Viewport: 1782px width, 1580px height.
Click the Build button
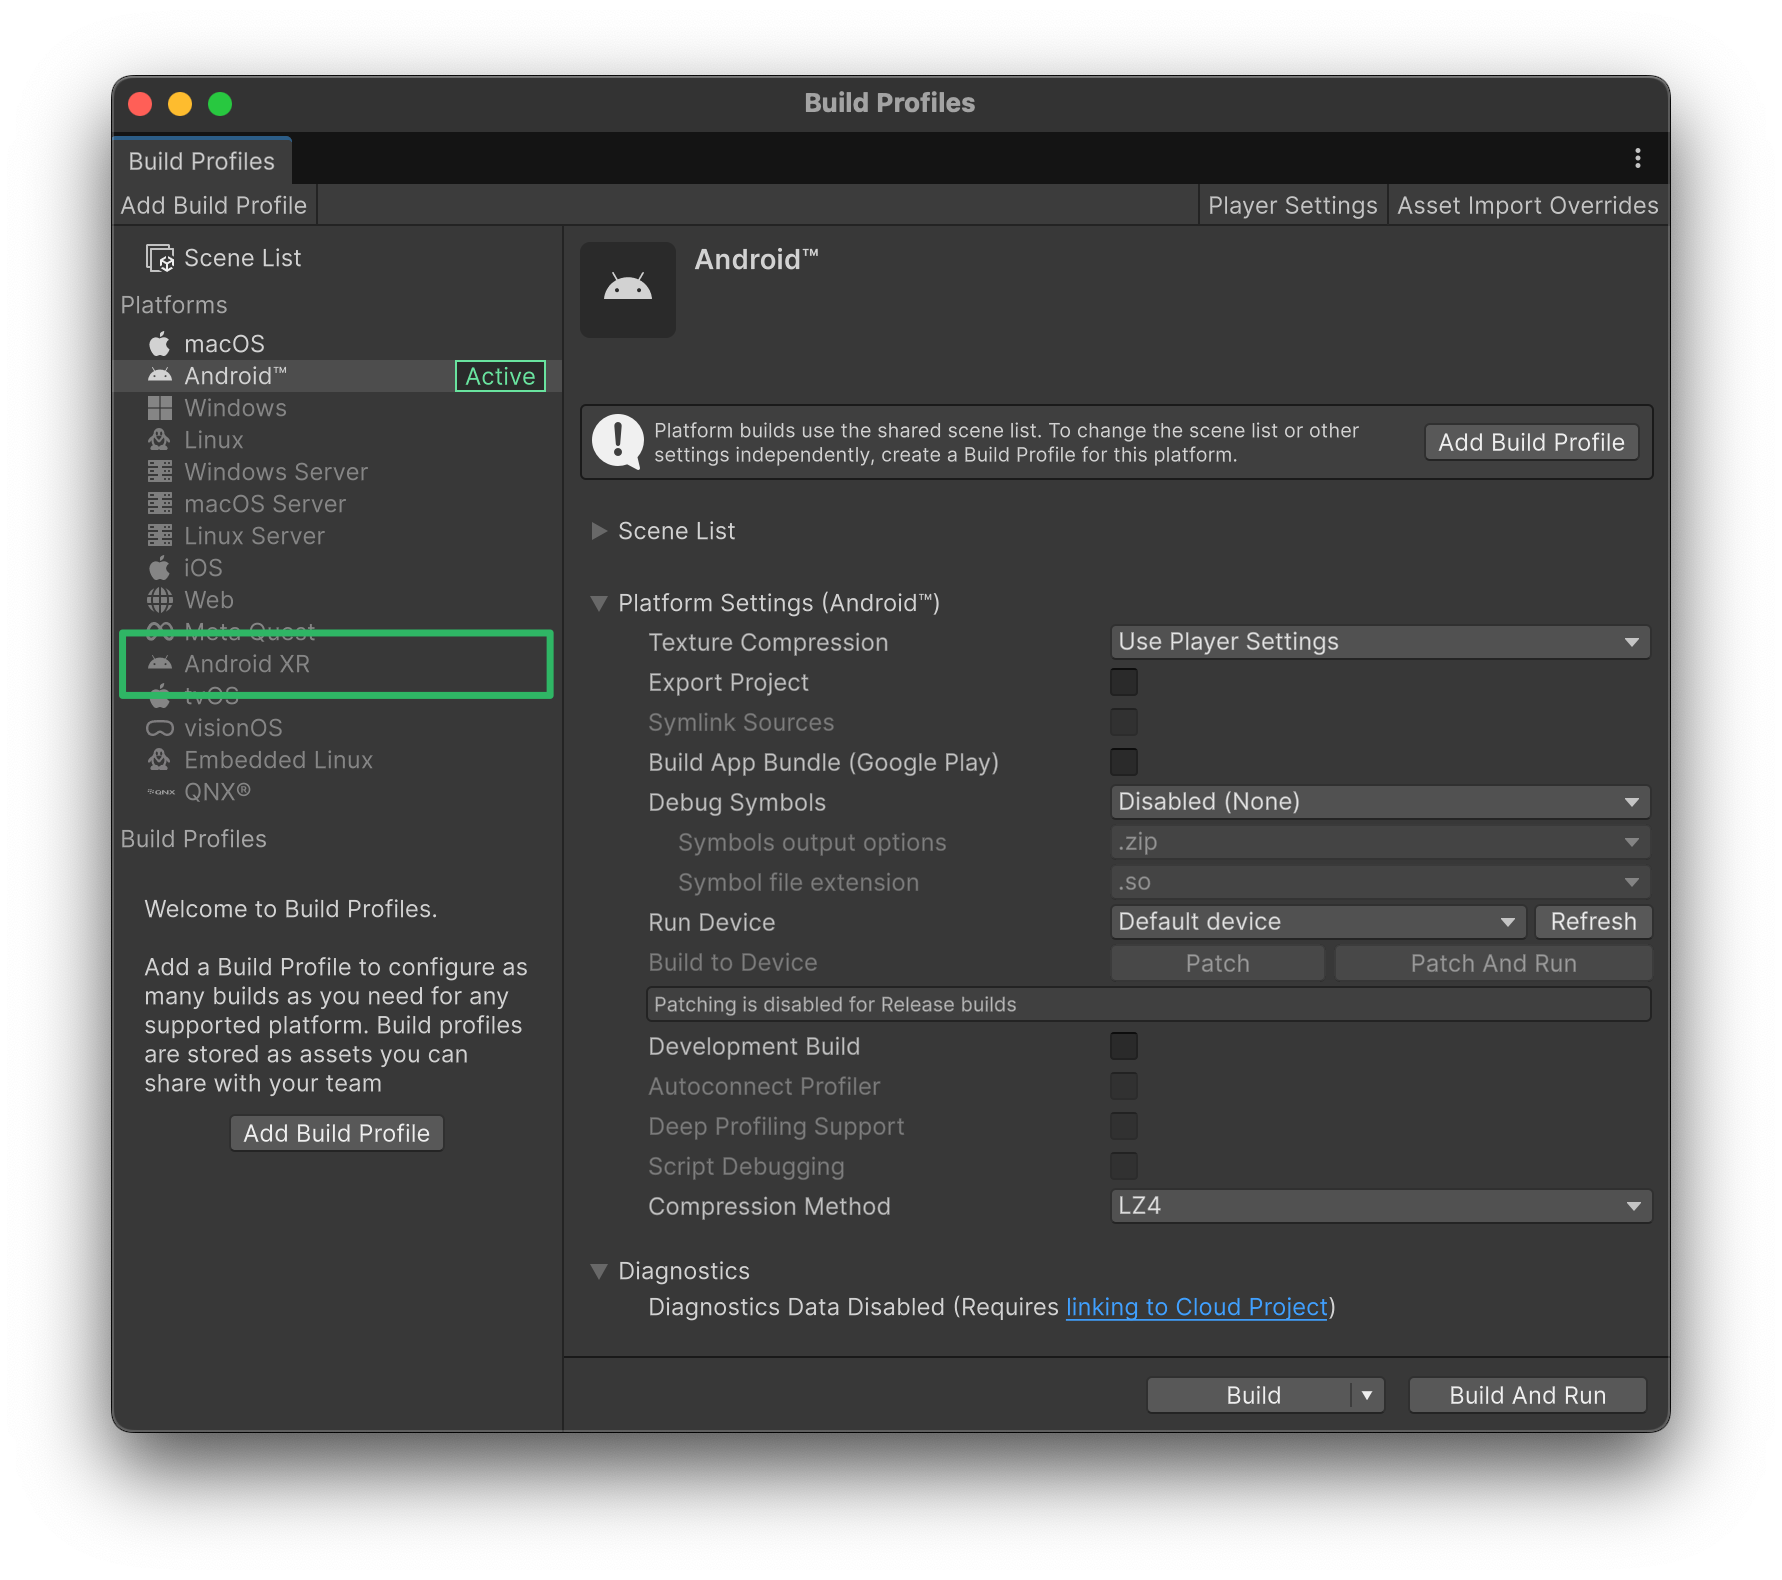pyautogui.click(x=1250, y=1395)
